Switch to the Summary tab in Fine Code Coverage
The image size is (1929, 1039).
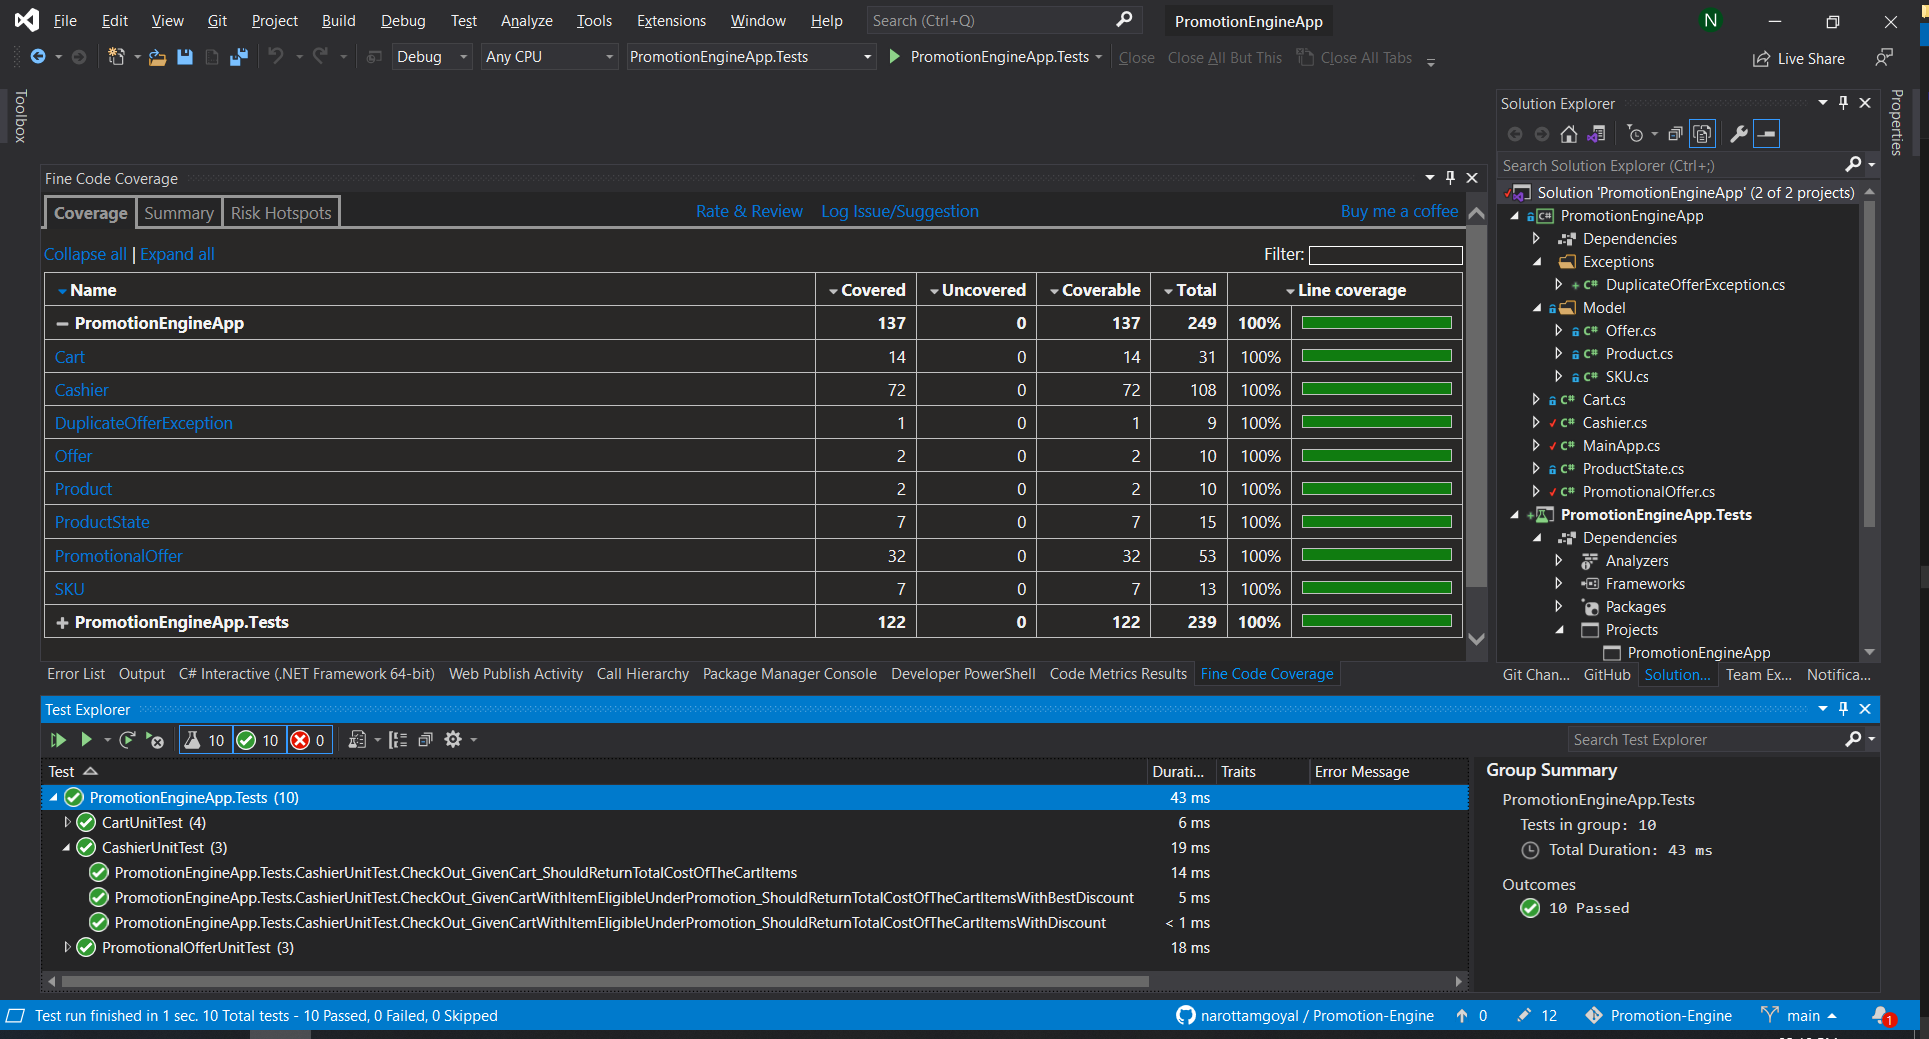tap(178, 212)
